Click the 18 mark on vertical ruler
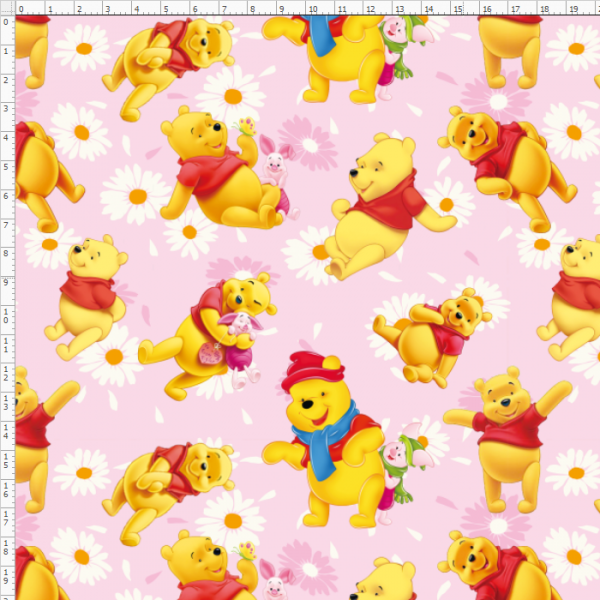This screenshot has width=600, height=600. pyautogui.click(x=6, y=548)
